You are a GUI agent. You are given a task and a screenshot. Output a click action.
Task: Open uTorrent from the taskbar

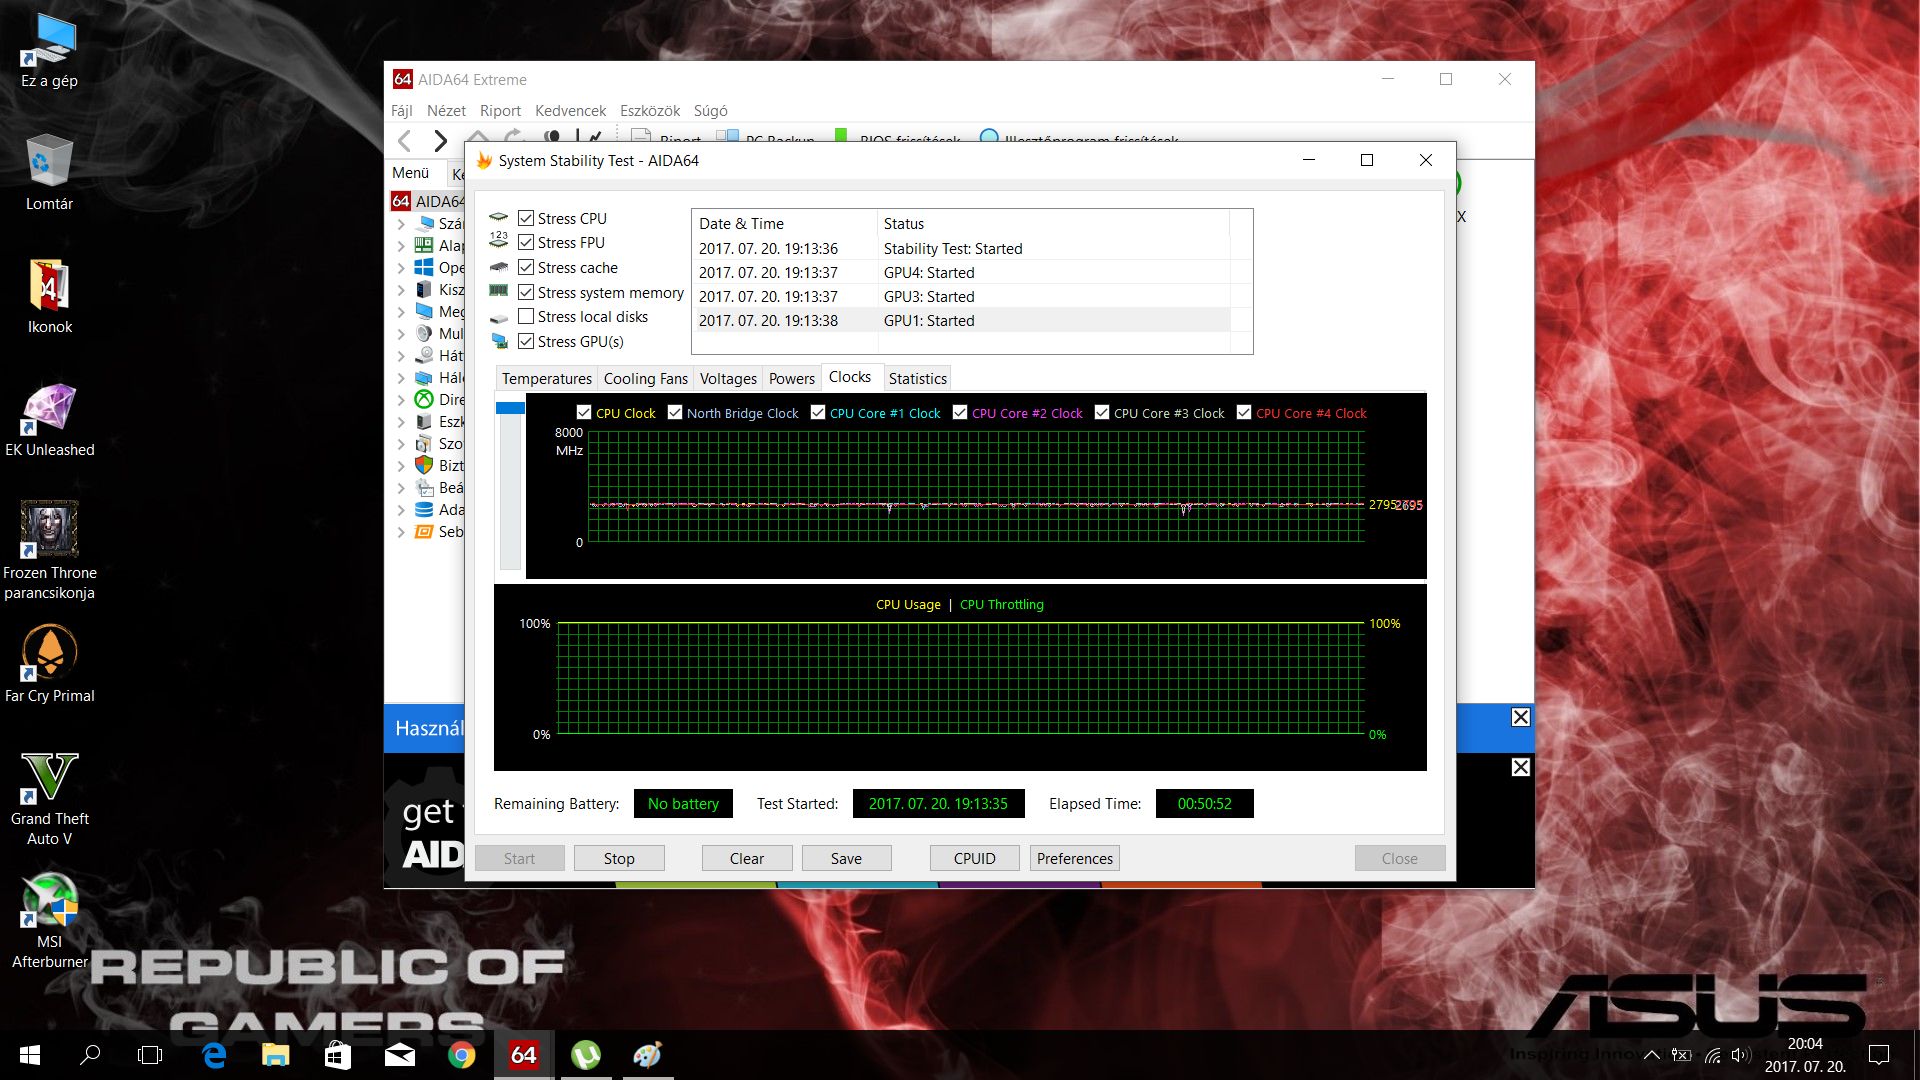point(586,1055)
